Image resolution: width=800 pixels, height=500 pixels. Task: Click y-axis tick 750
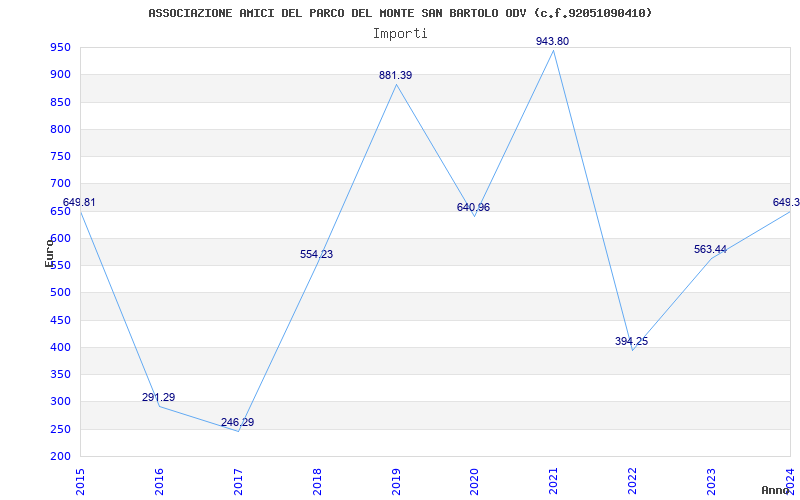tap(60, 157)
